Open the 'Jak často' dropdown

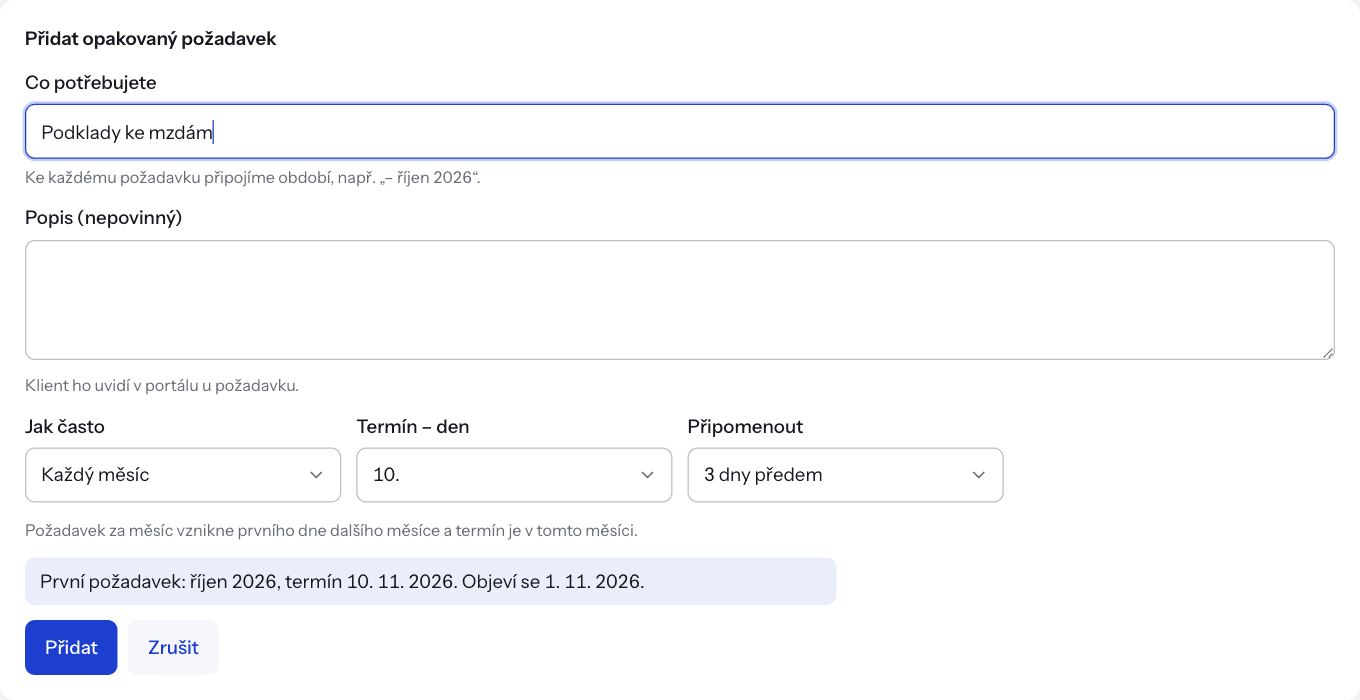(183, 475)
